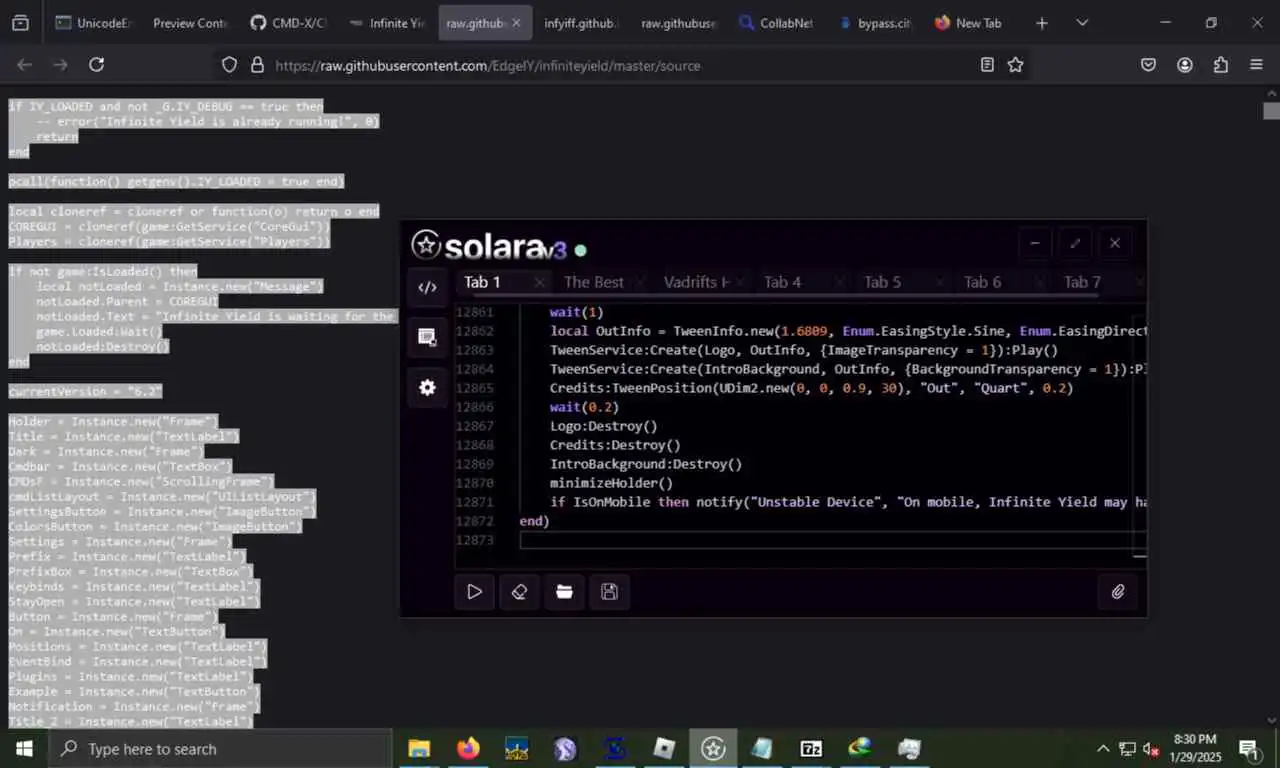This screenshot has width=1280, height=768.
Task: Reload the current page
Action: tap(96, 65)
